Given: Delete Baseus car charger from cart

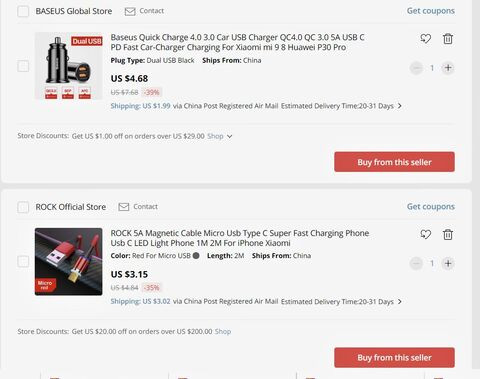Looking at the screenshot, I should (448, 39).
